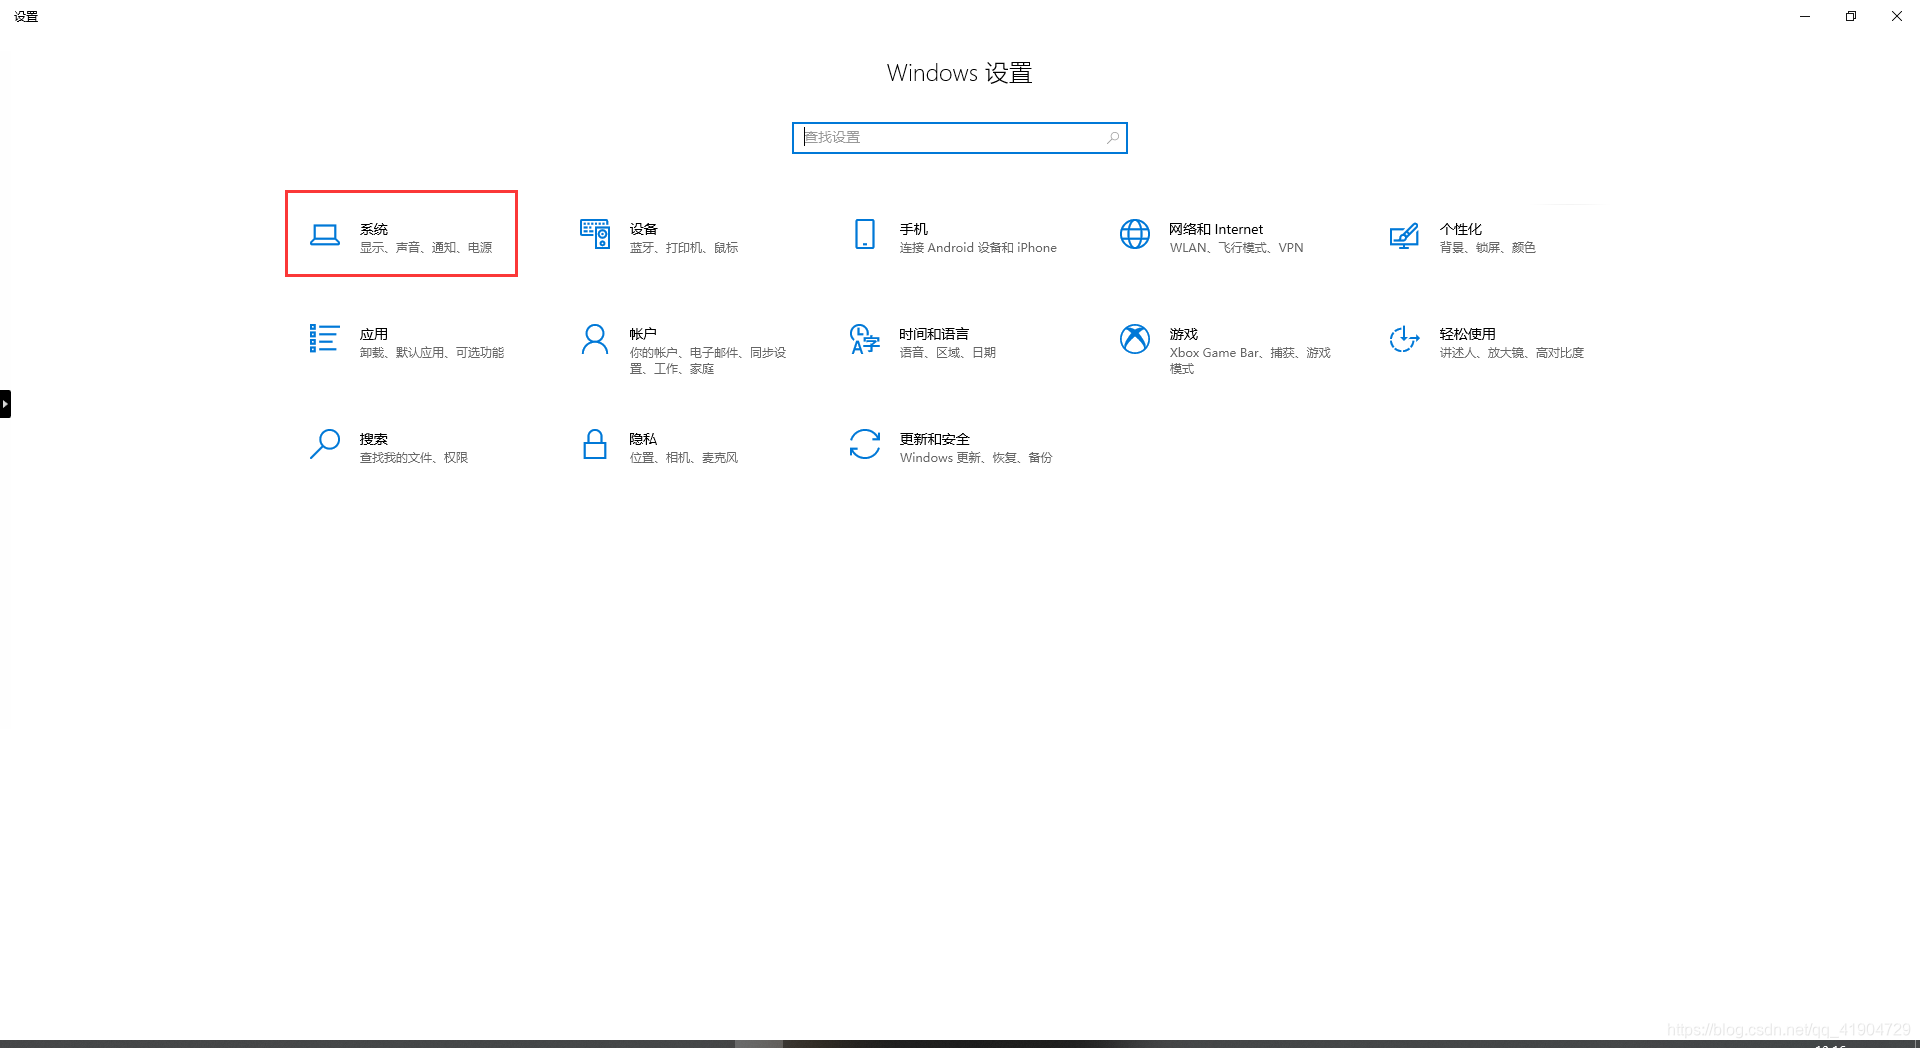This screenshot has height=1048, width=1920.
Task: Click 位置、相机、麦克风 description
Action: click(684, 458)
